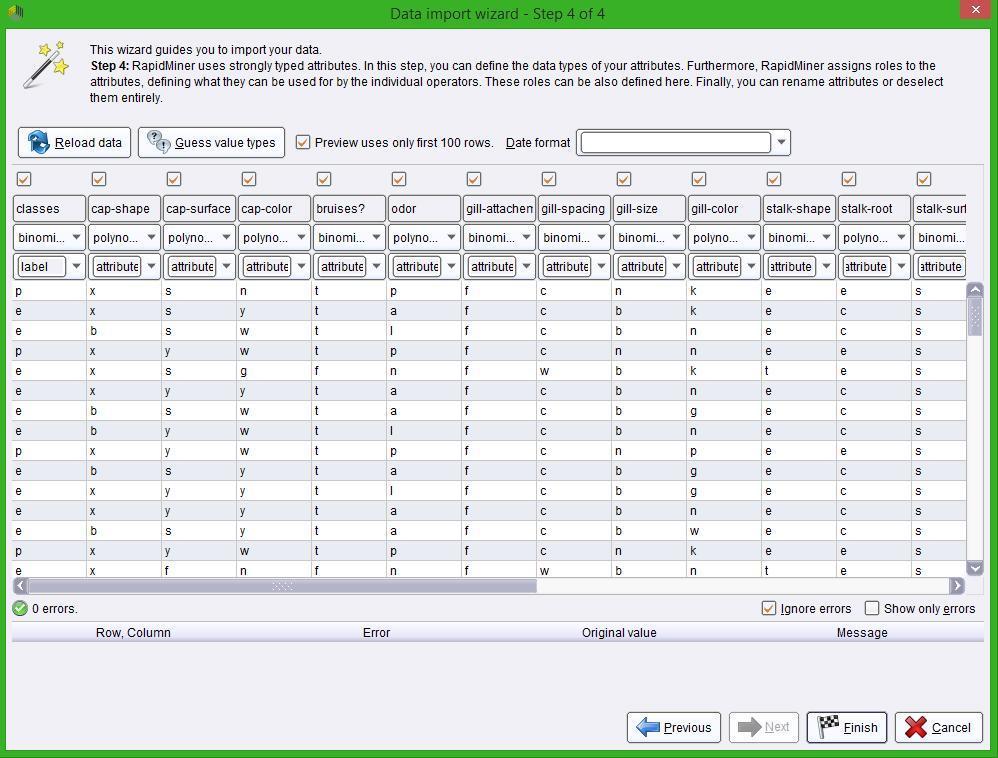Uncheck the gill-attachment column checkbox
The image size is (998, 758).
474,179
